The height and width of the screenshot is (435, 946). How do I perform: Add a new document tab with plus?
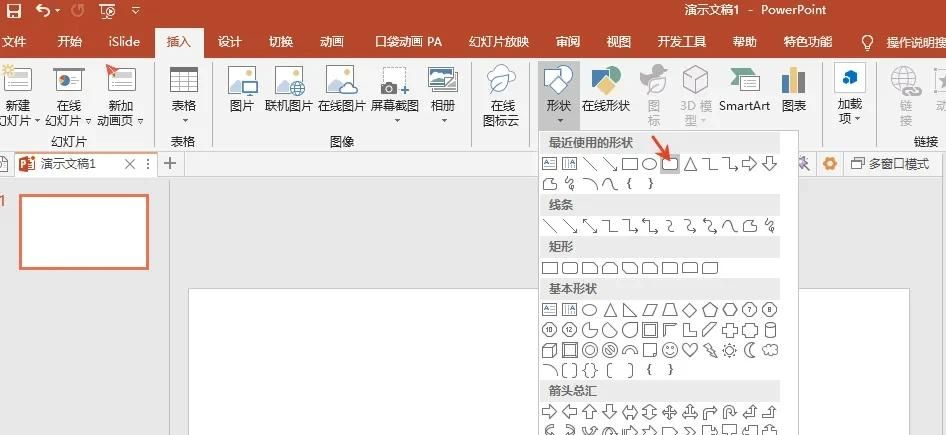point(170,163)
